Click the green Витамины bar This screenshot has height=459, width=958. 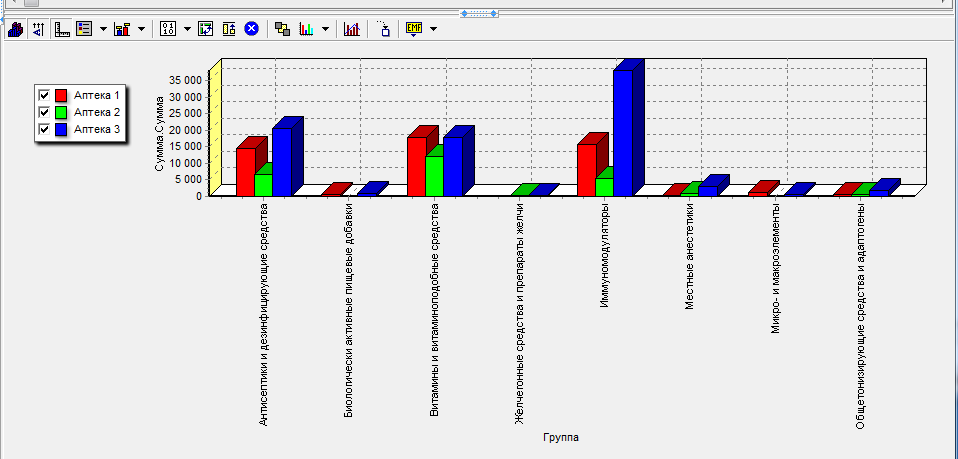(434, 176)
